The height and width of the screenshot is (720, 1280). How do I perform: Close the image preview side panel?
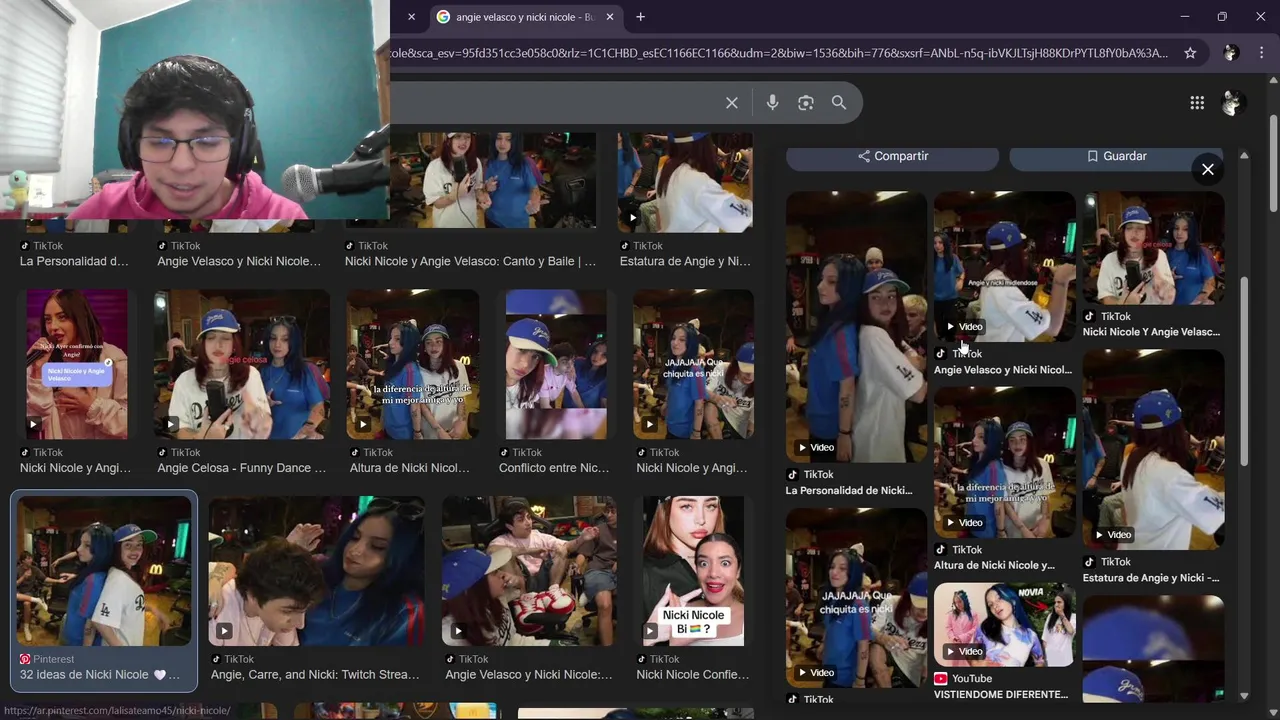(x=1208, y=170)
